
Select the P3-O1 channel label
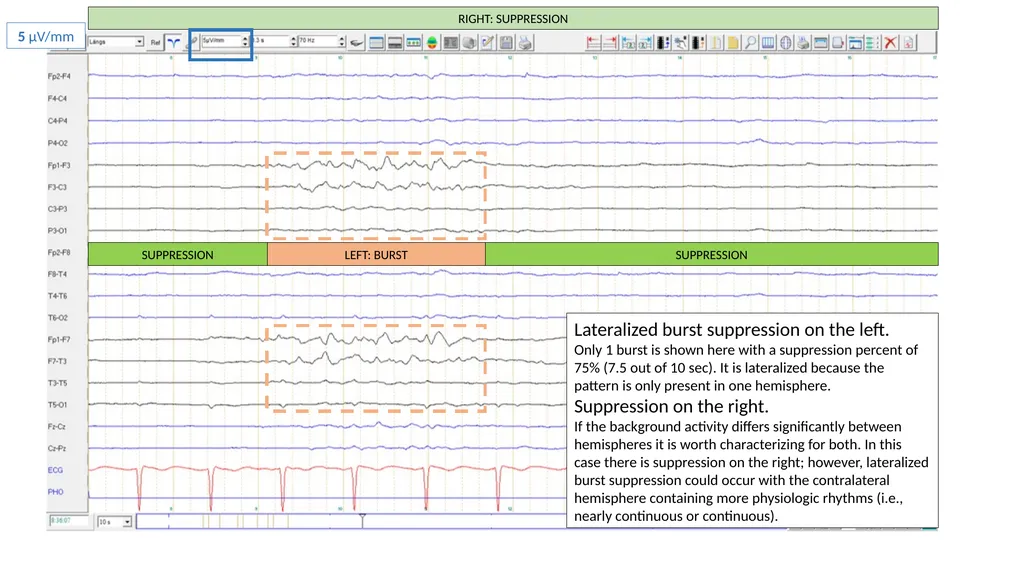pos(57,231)
